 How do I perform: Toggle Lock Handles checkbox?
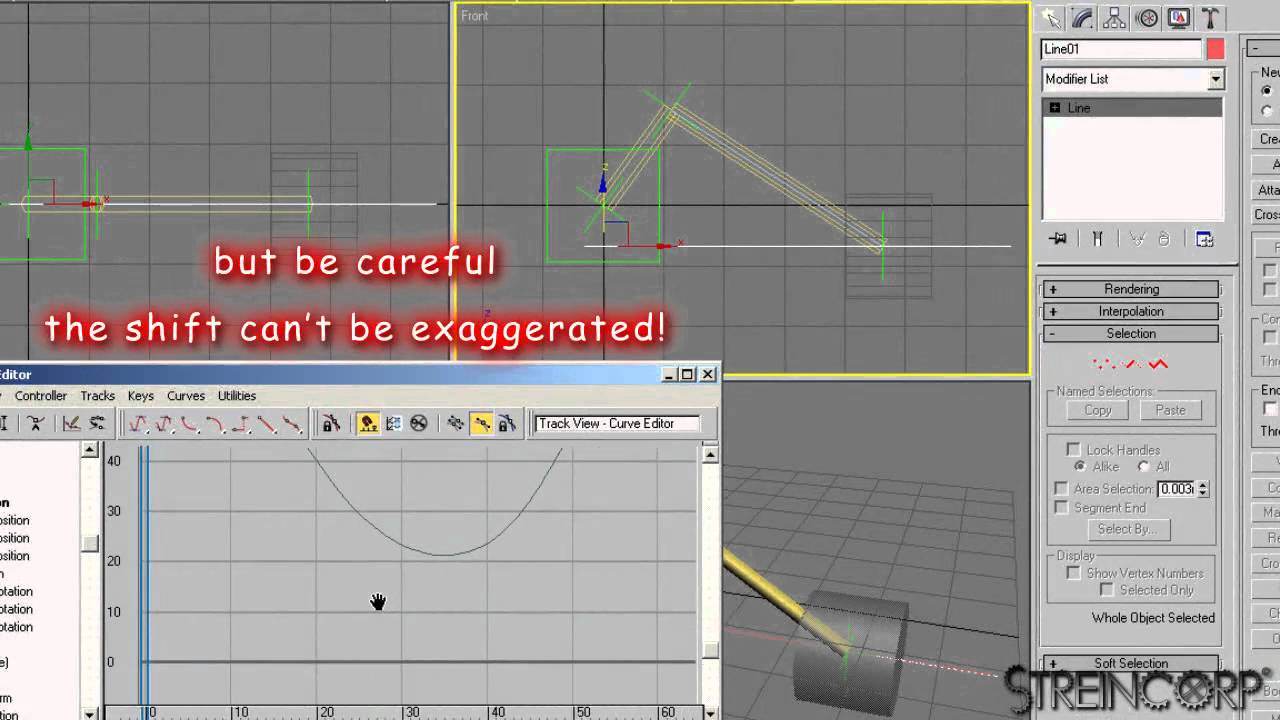(1073, 450)
